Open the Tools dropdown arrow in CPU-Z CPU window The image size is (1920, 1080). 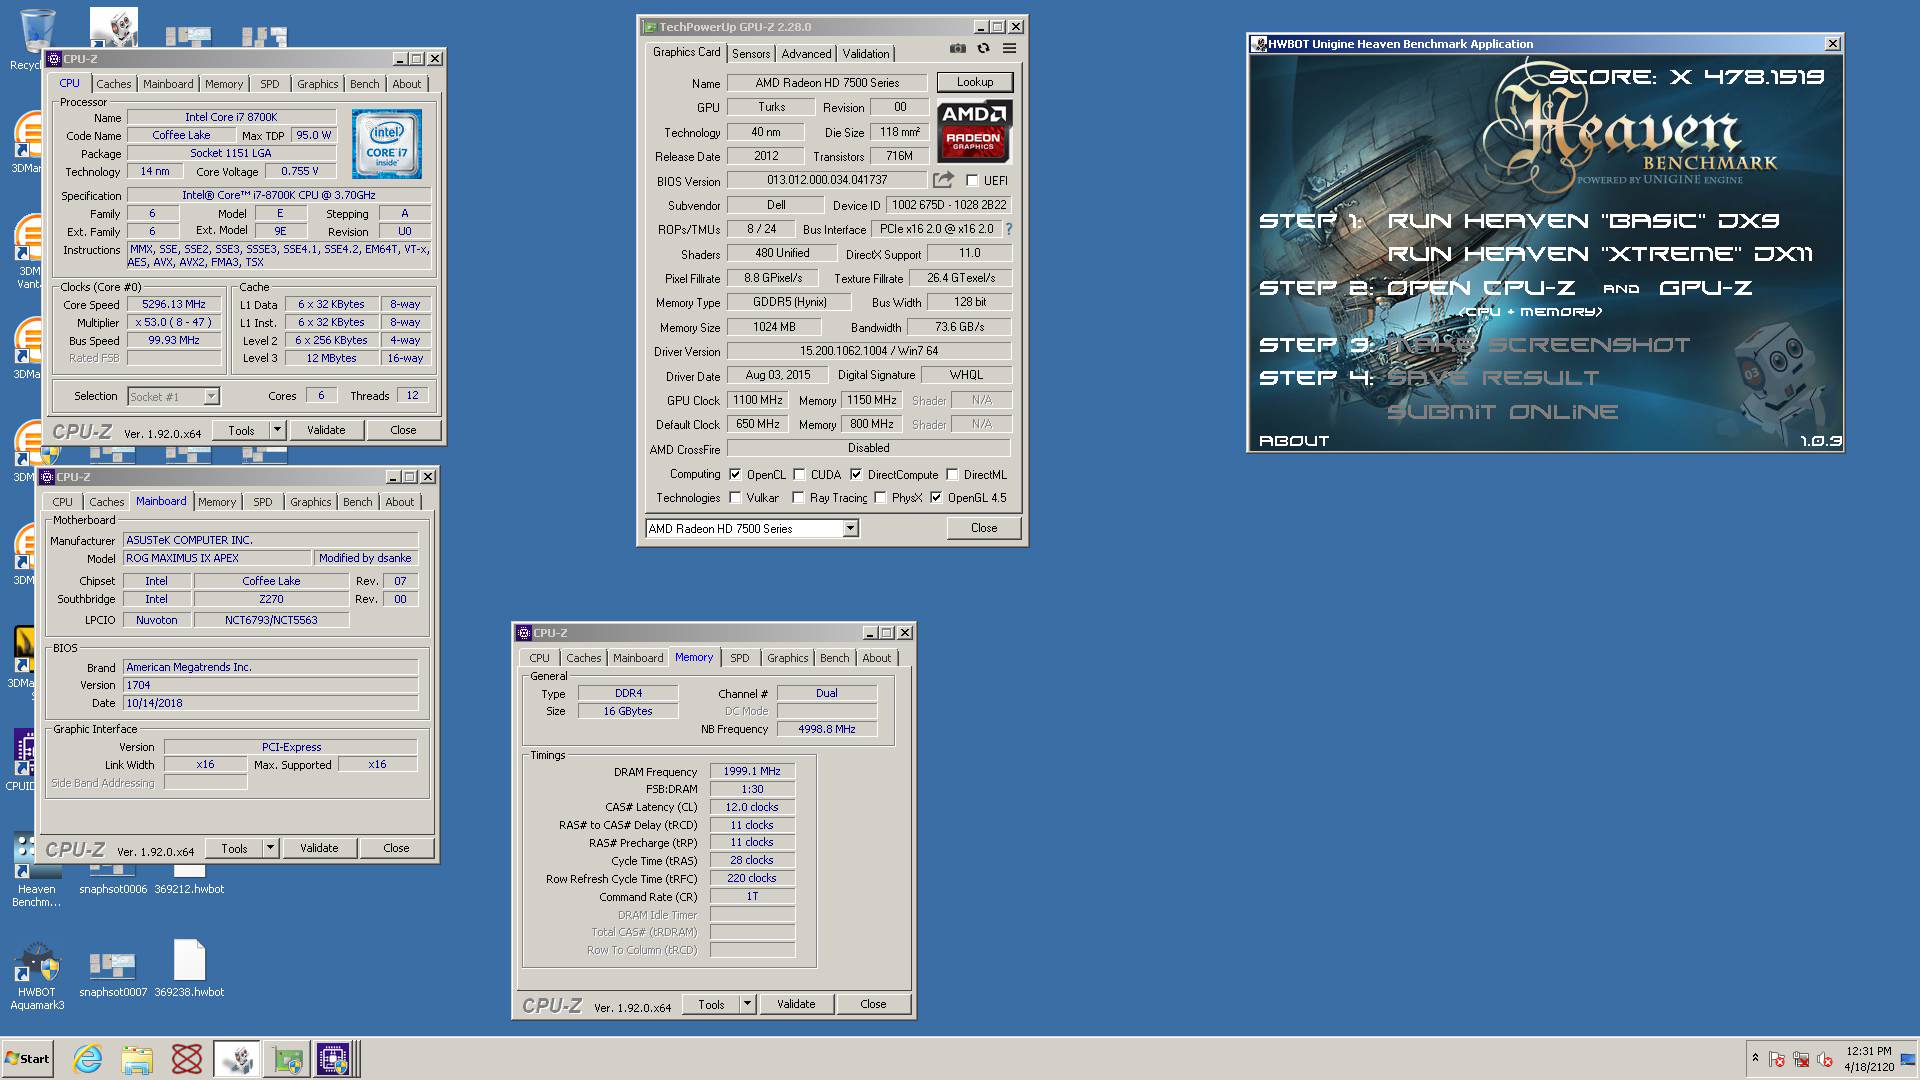point(277,431)
